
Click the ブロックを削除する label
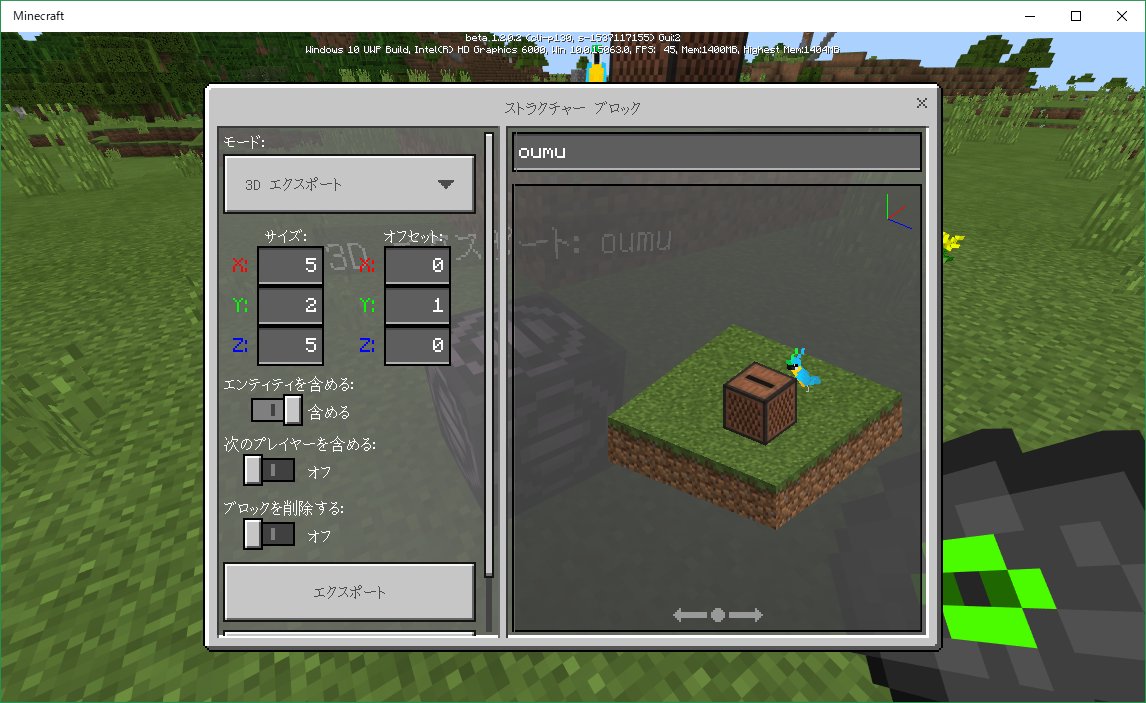point(284,508)
